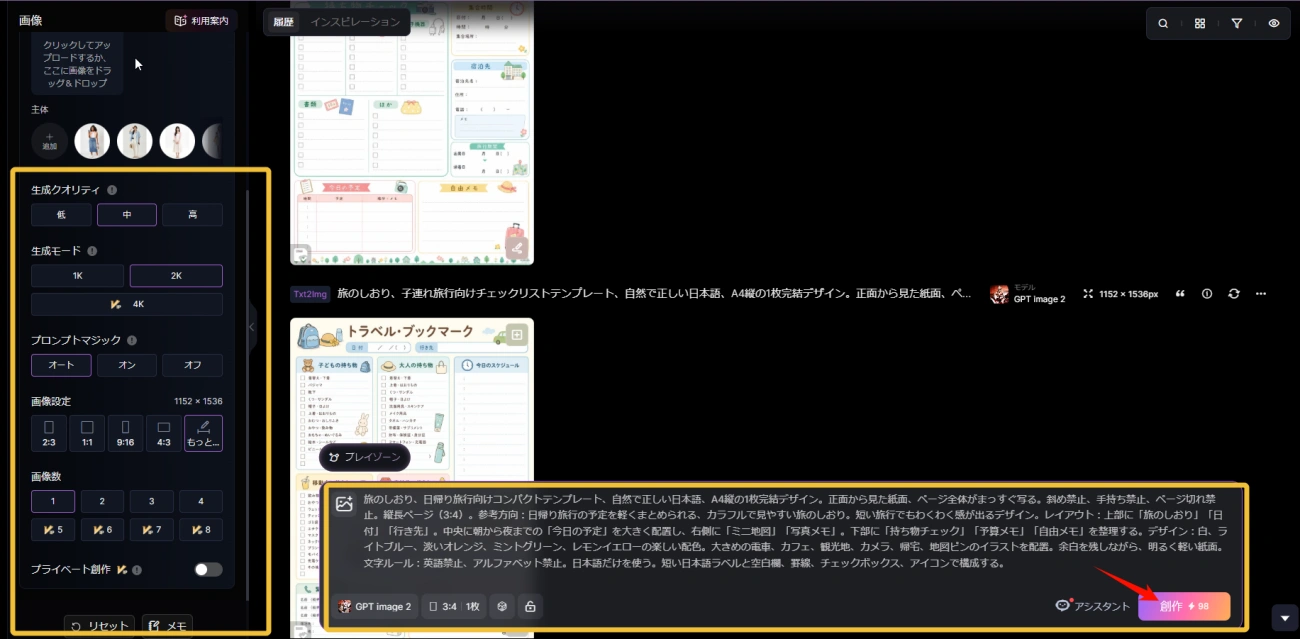Switch to the 履歴 tab
Viewport: 1300px width, 639px height.
284,22
